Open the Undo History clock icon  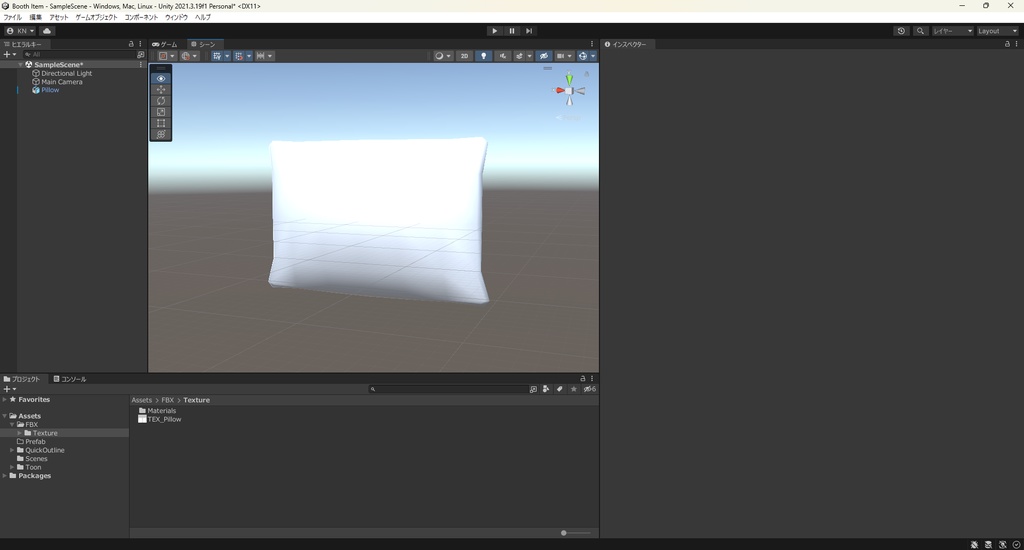pyautogui.click(x=901, y=31)
